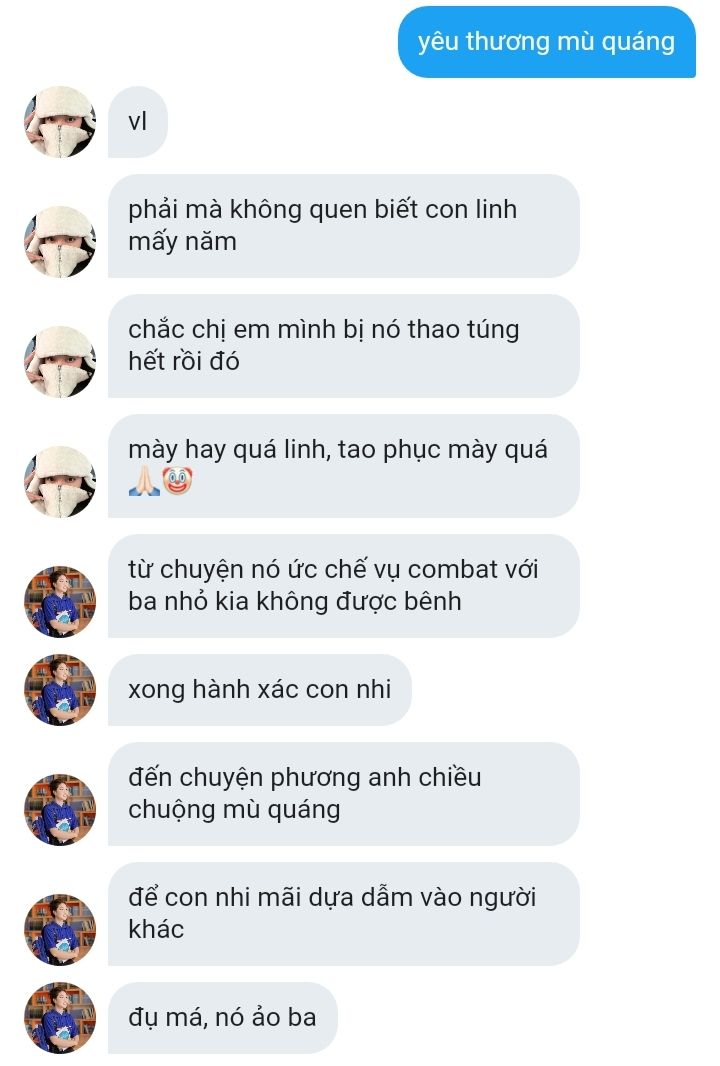Tap the praying hands emoji in the message
Image resolution: width=720 pixels, height=1066 pixels.
144,481
